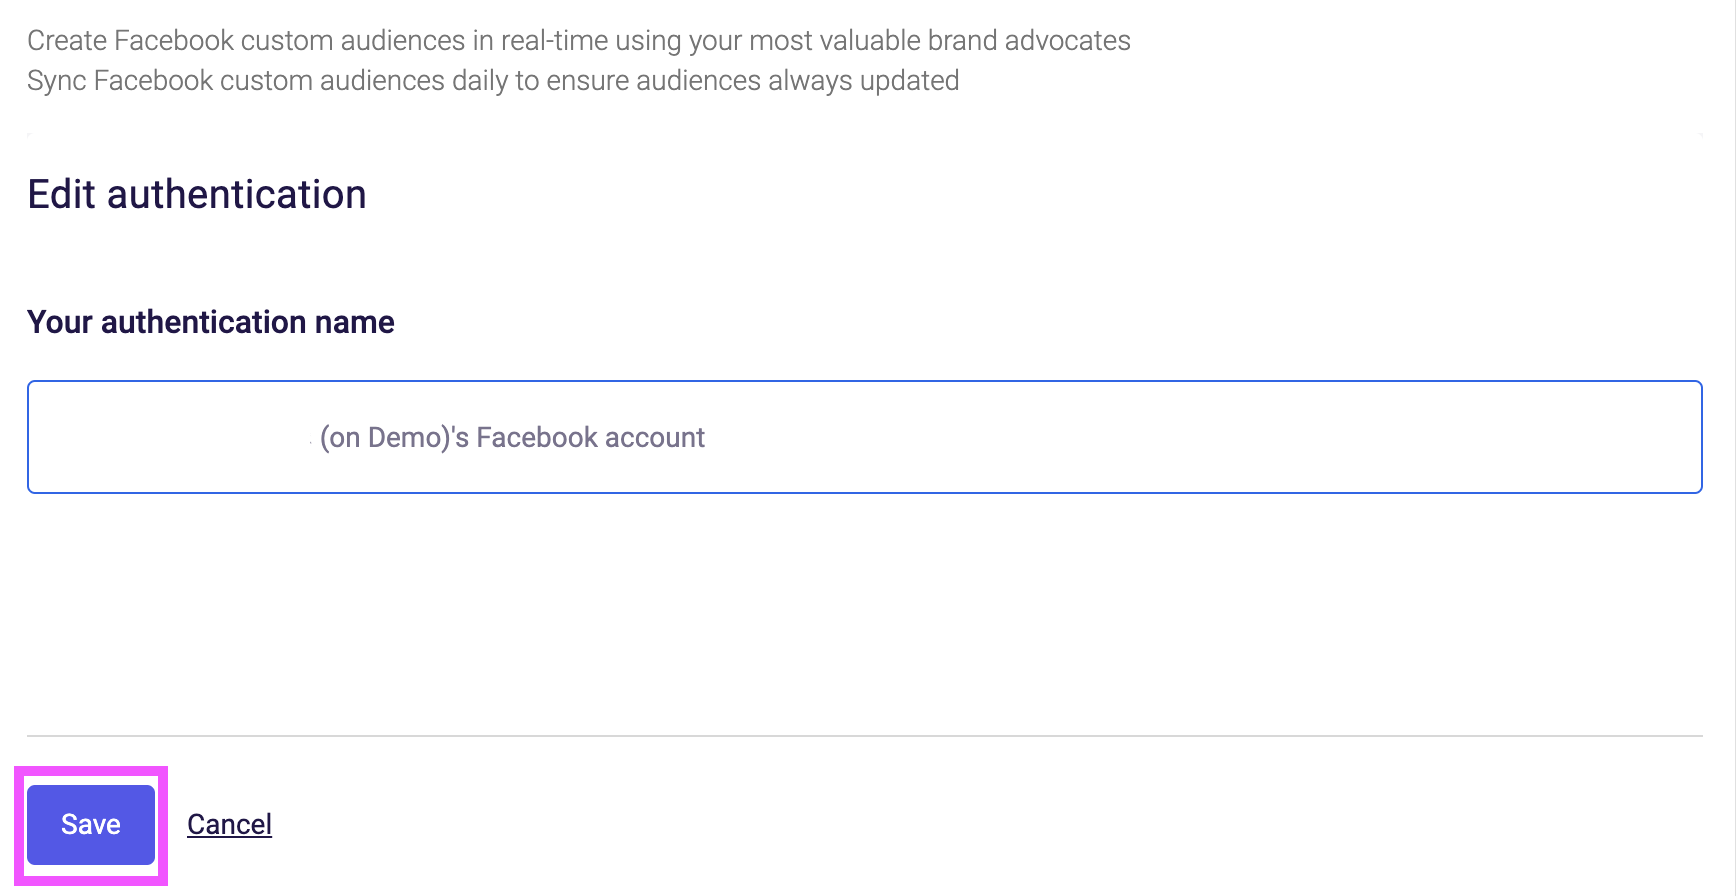Screen dimensions: 1736x896
Task: Click the "Your authentication name" label
Action: [211, 322]
